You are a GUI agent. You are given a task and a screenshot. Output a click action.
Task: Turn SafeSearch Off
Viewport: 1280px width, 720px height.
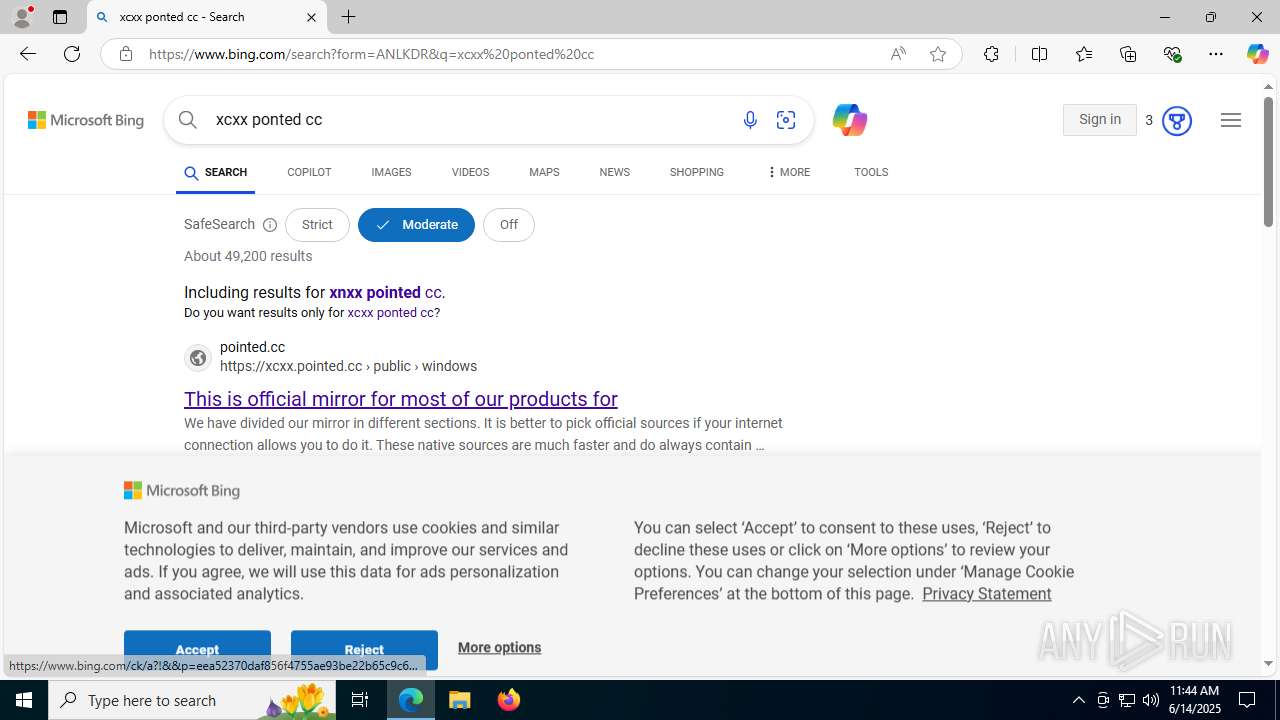[x=509, y=225]
